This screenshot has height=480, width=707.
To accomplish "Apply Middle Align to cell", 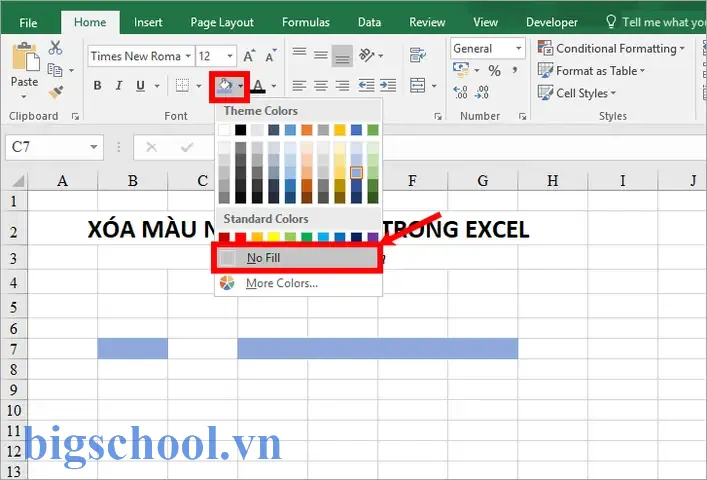I will click(x=321, y=55).
